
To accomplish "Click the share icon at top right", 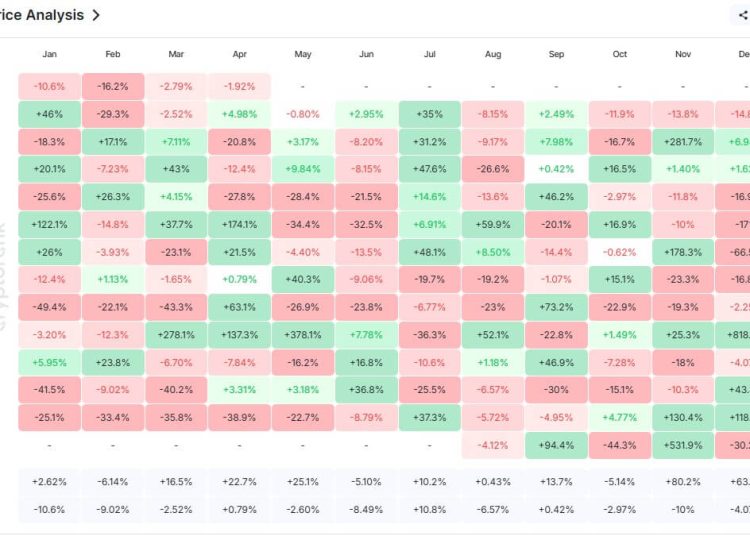I will (x=742, y=16).
